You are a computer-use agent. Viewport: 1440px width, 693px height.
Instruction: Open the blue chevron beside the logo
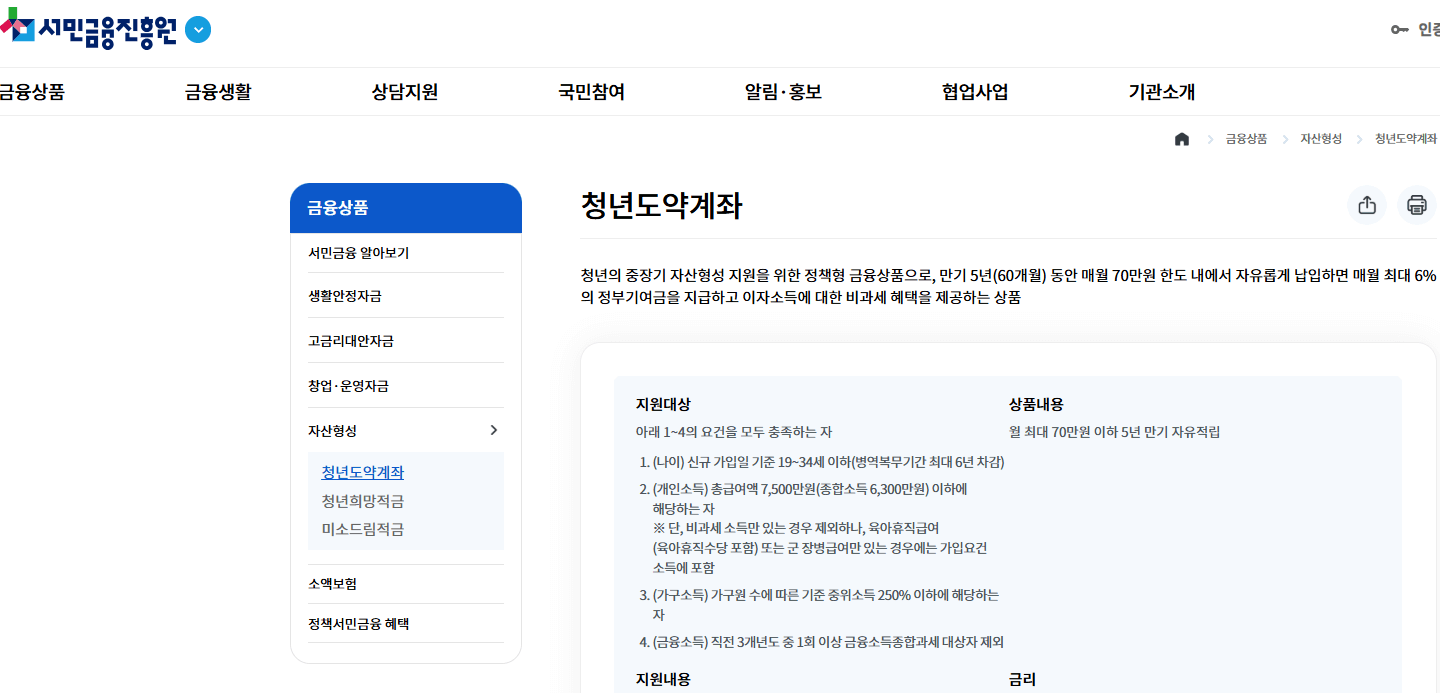(197, 30)
